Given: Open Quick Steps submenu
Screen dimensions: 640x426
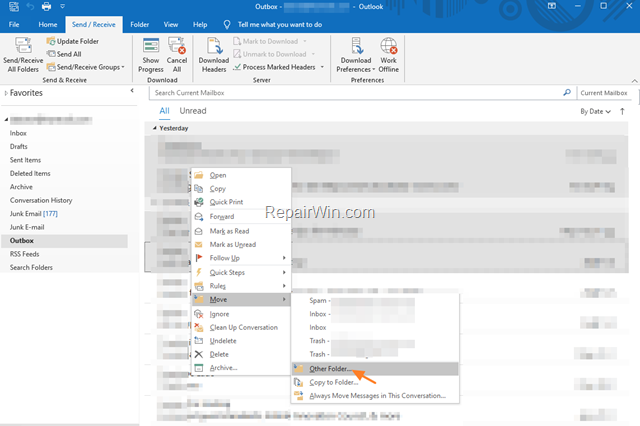Looking at the screenshot, I should (x=241, y=272).
